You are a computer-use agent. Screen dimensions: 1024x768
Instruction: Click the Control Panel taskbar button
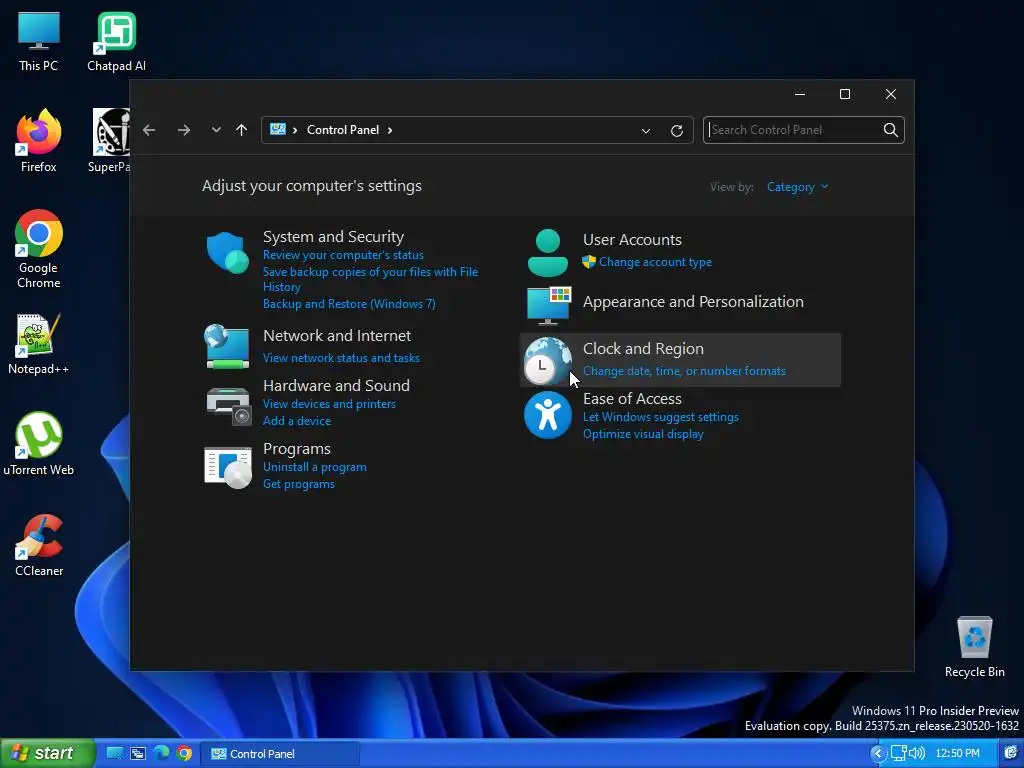point(279,754)
